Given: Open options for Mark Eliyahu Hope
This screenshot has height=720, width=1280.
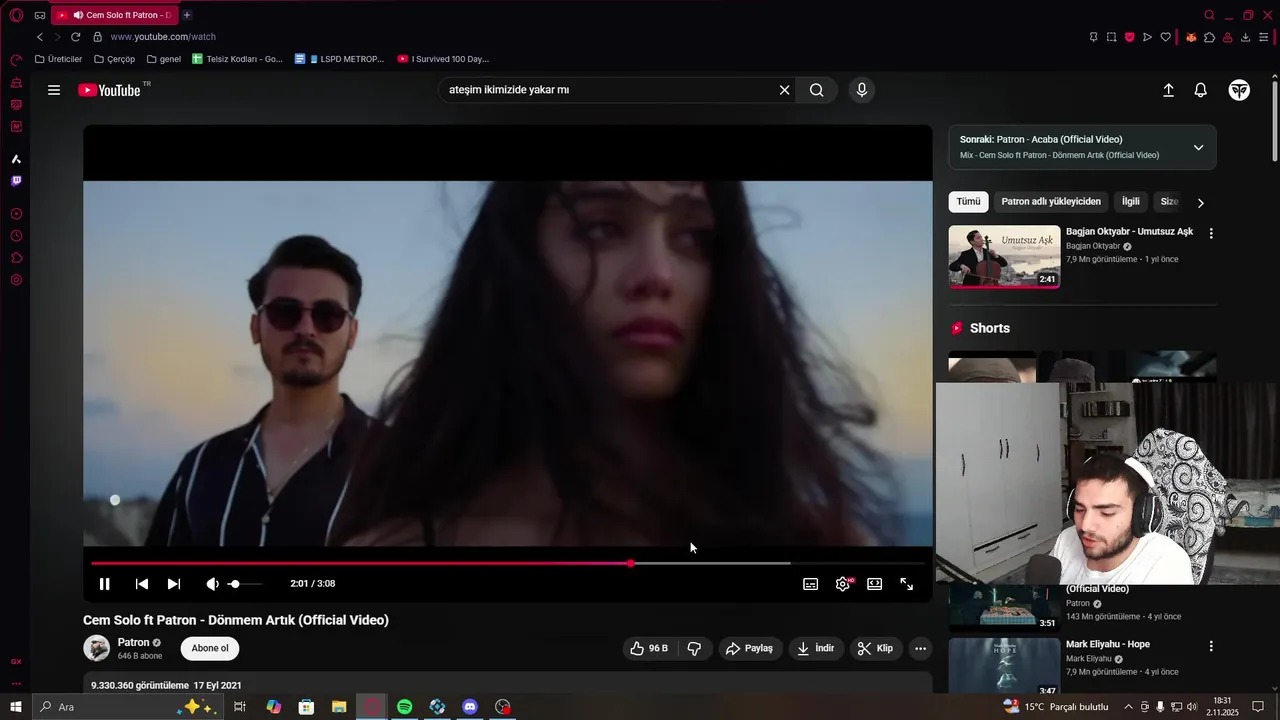Looking at the screenshot, I should (x=1211, y=646).
